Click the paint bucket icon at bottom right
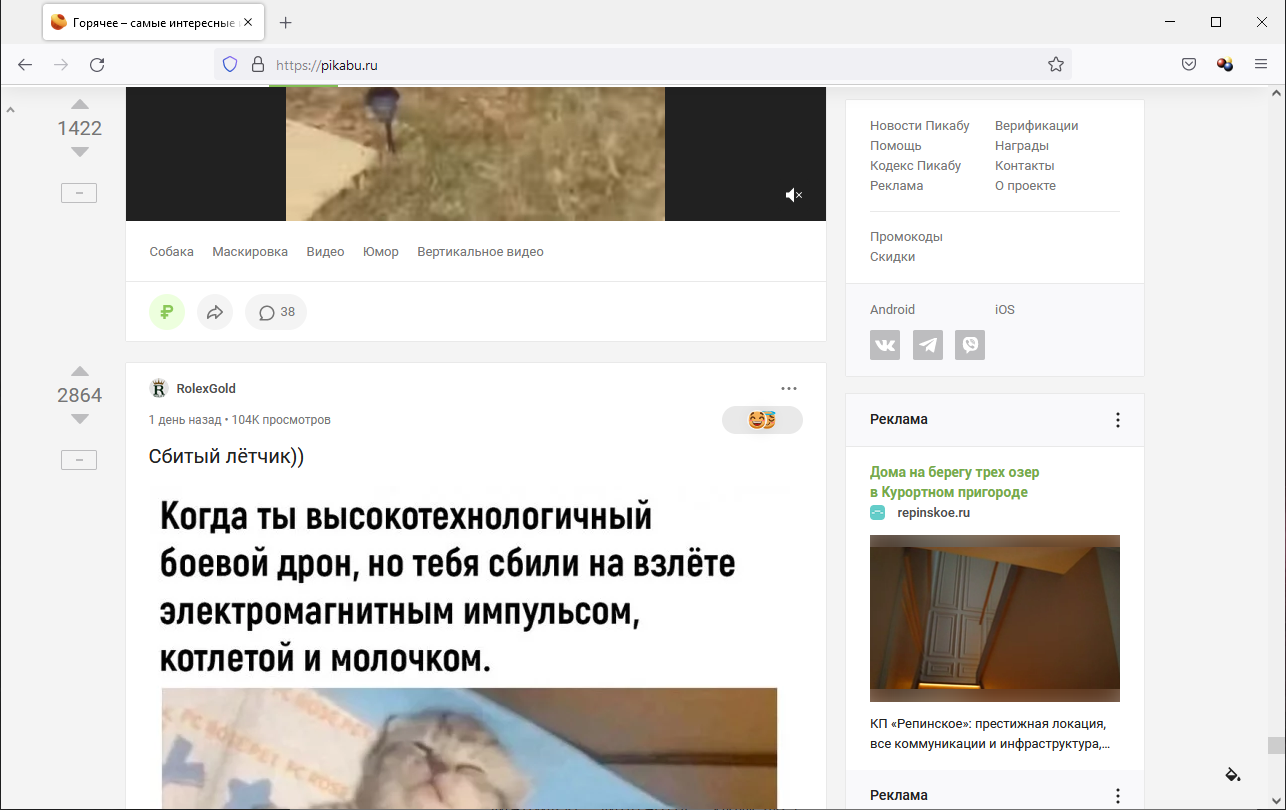 [x=1233, y=774]
